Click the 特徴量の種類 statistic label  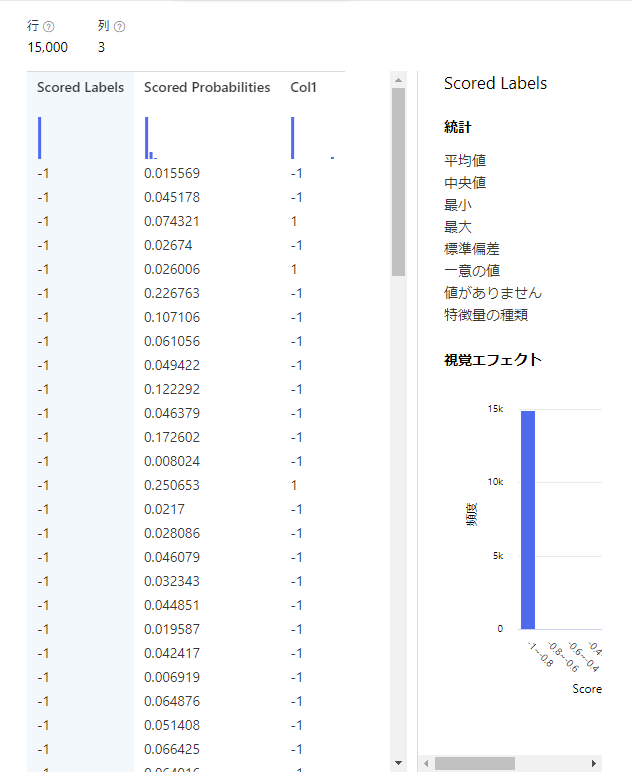click(x=486, y=315)
